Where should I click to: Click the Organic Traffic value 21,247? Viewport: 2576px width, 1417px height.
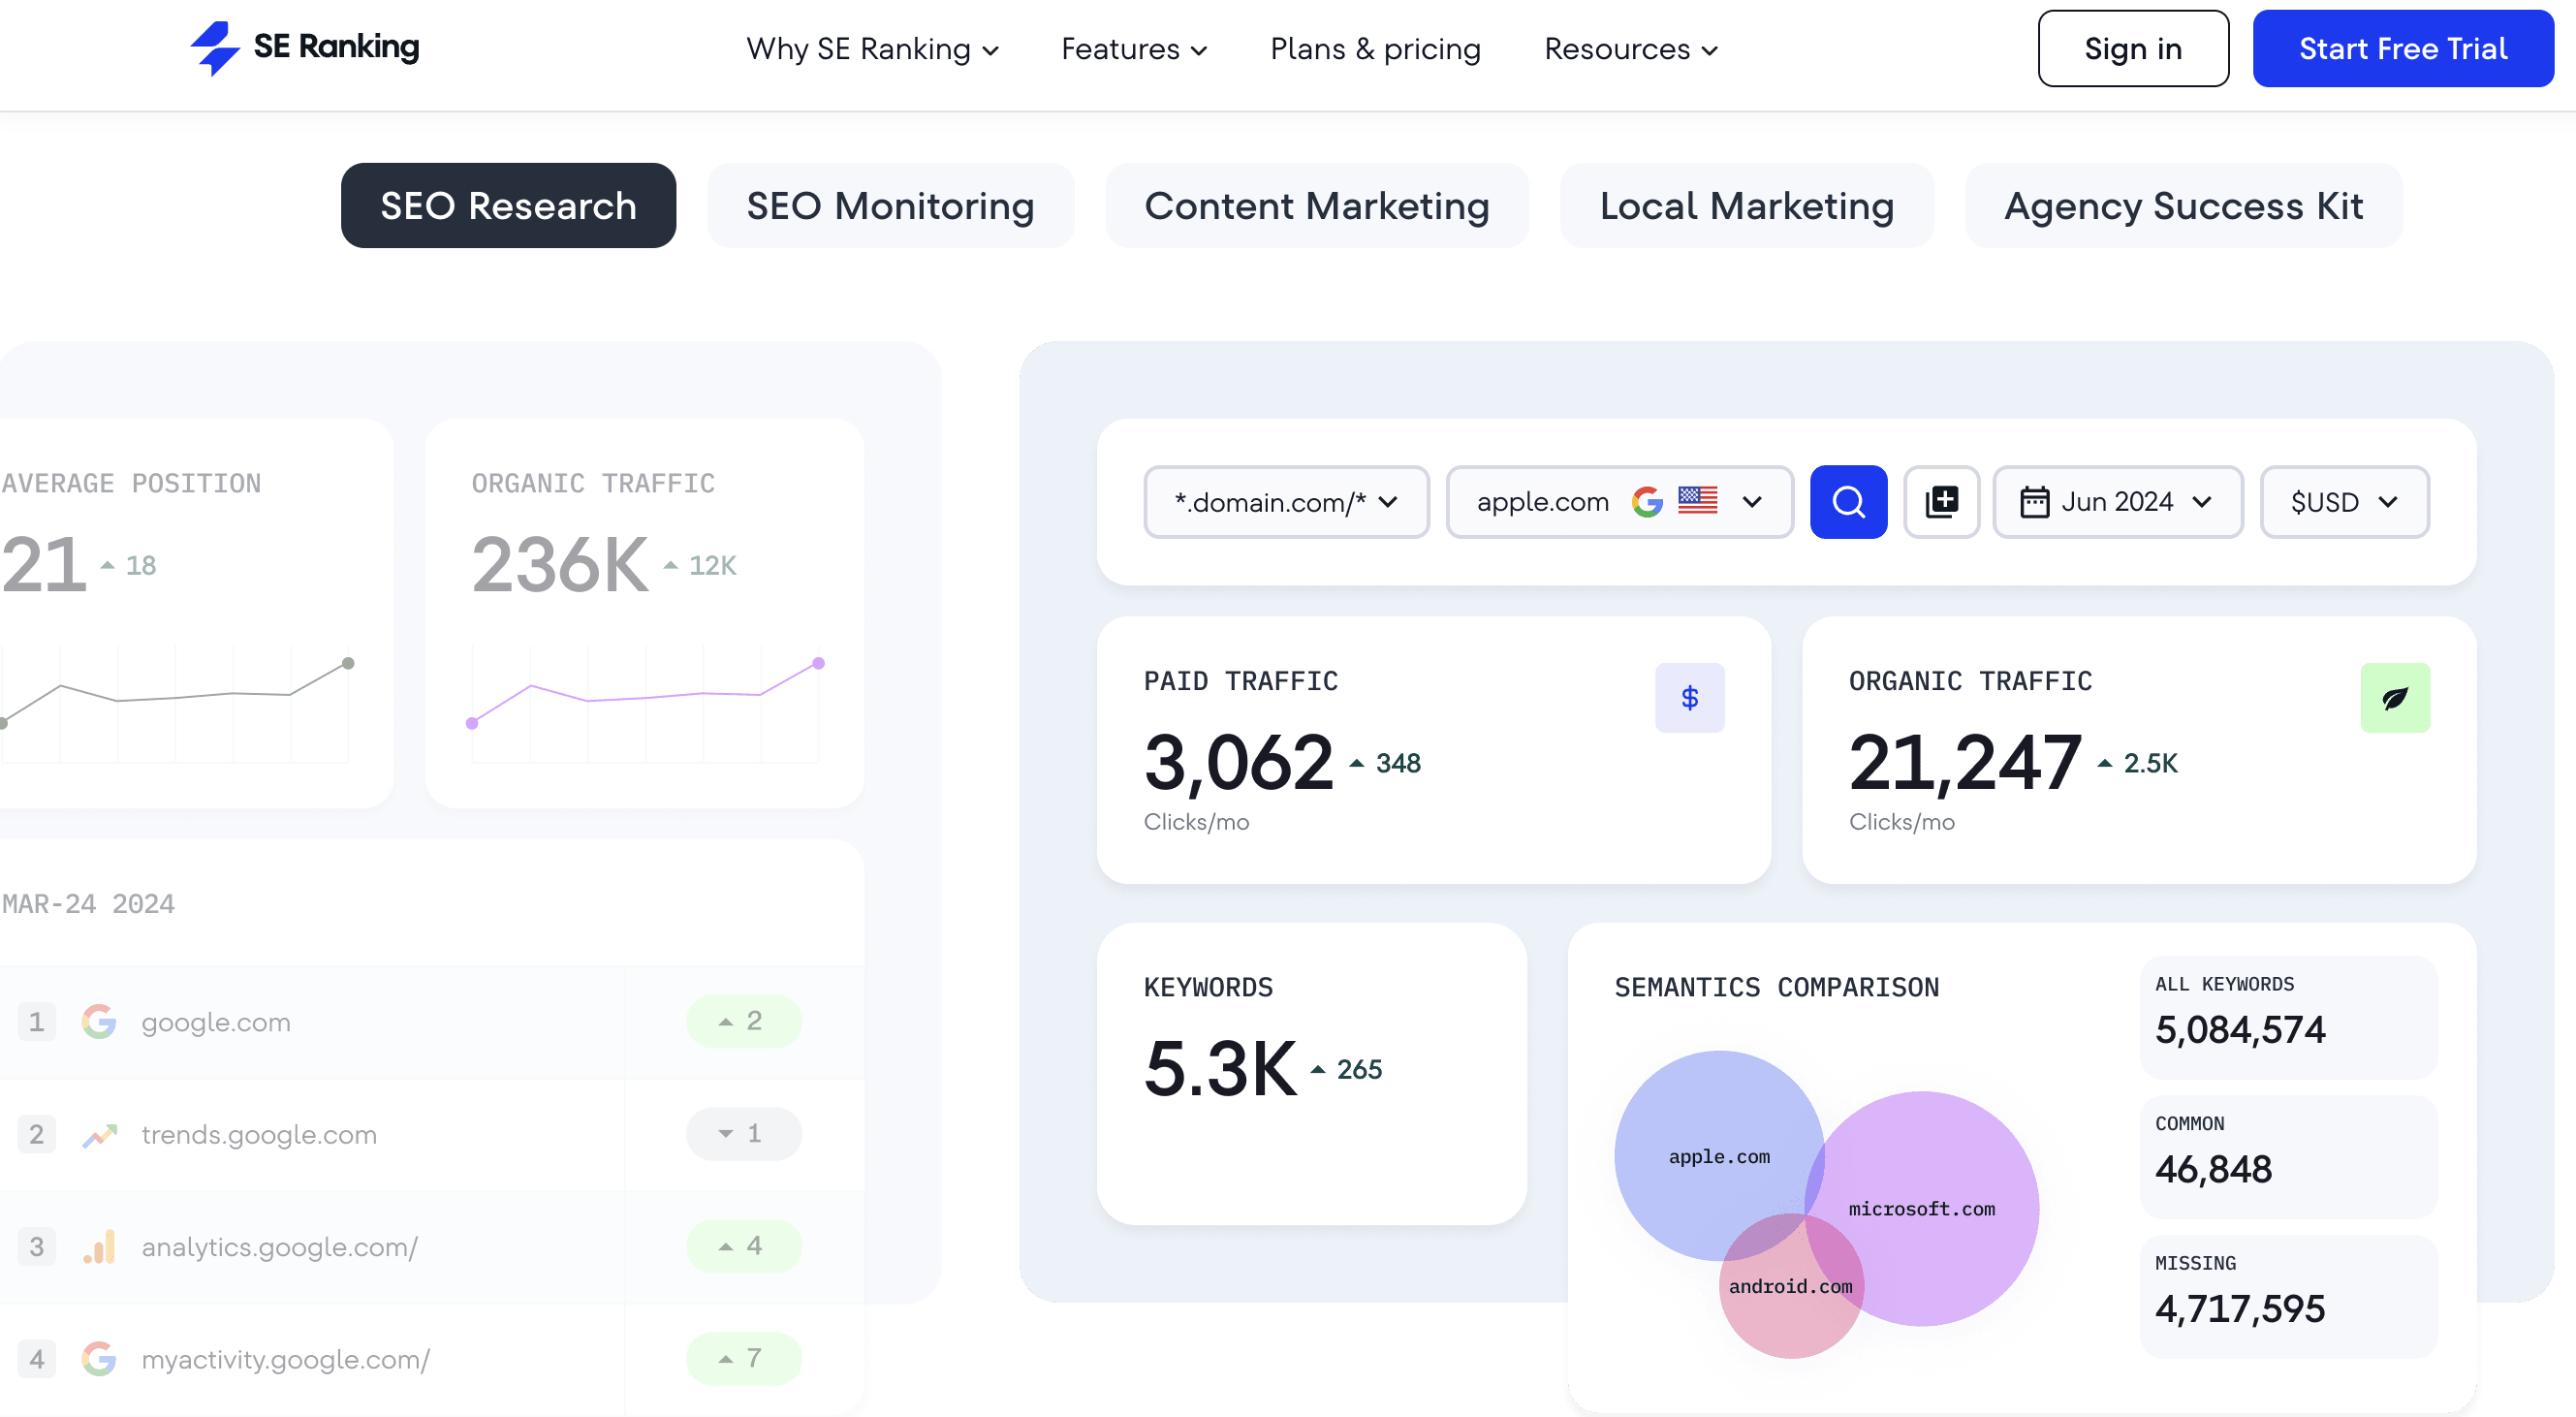pos(1964,763)
